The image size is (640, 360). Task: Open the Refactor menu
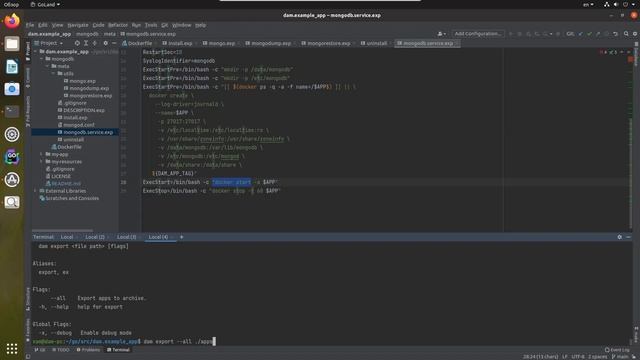point(118,25)
